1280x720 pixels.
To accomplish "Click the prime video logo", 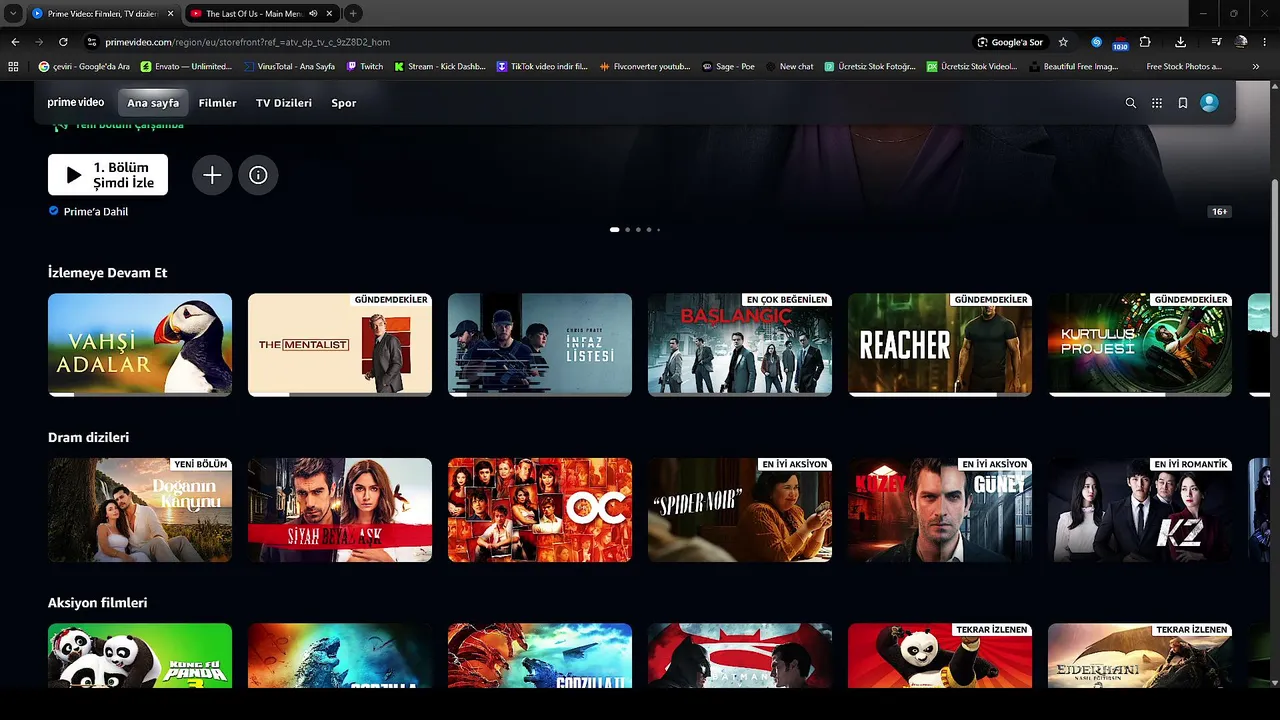I will tap(76, 103).
